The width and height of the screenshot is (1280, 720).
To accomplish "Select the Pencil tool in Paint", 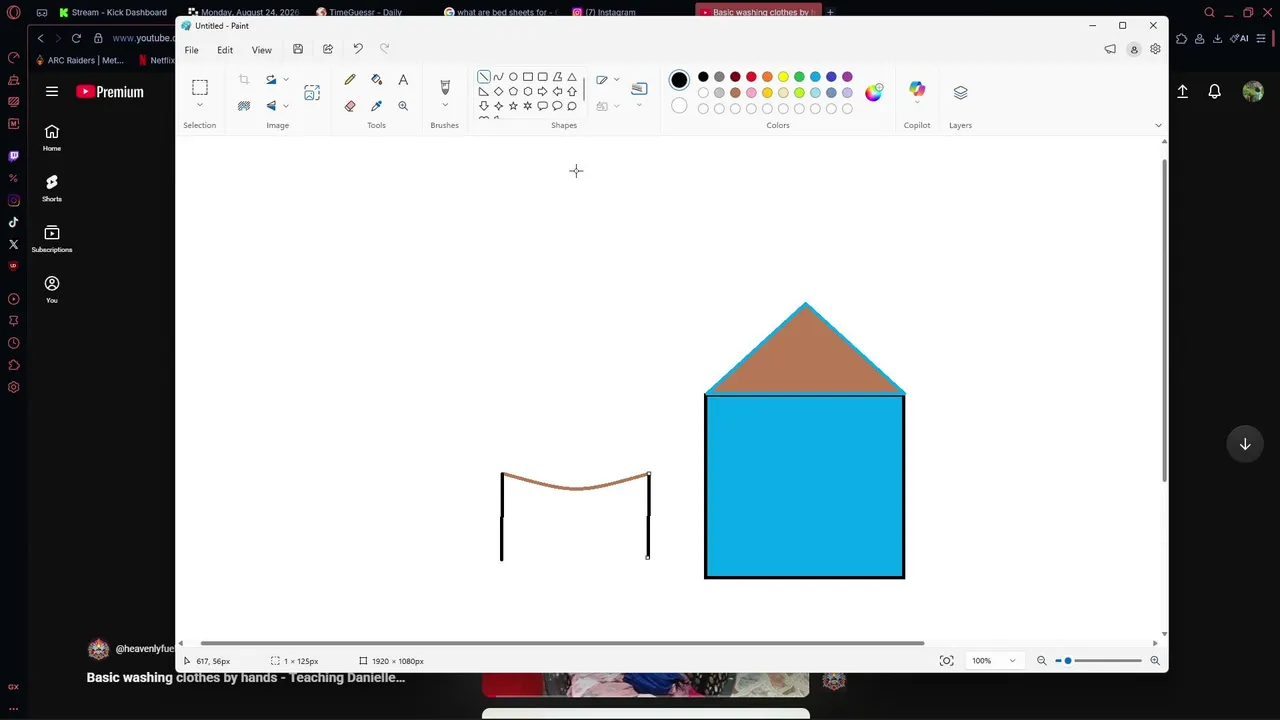I will coord(350,80).
